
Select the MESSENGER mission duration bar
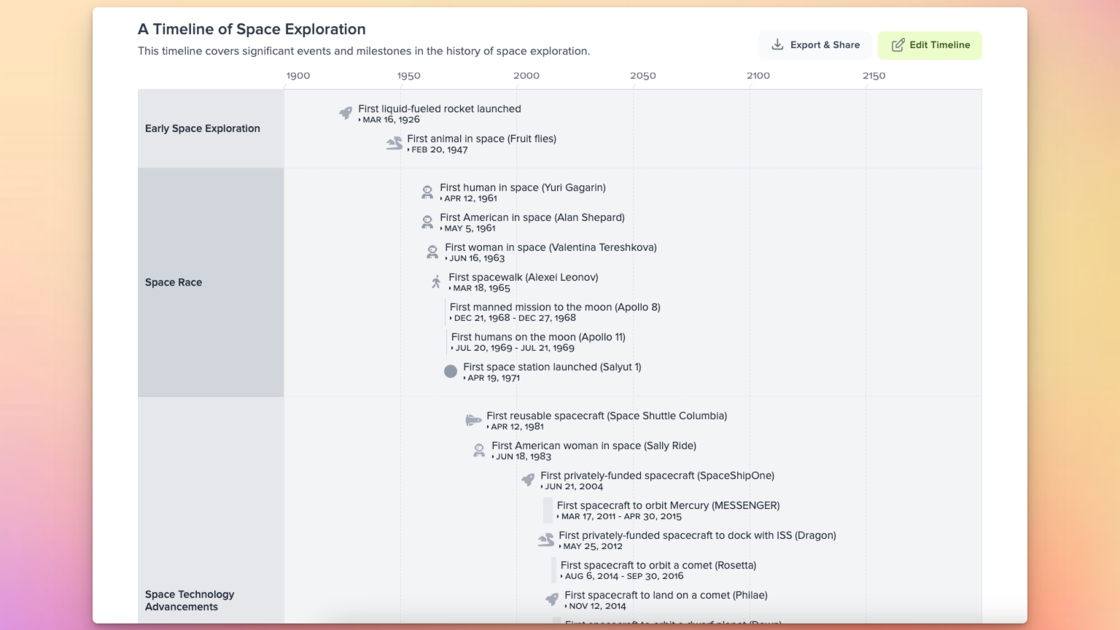point(546,509)
